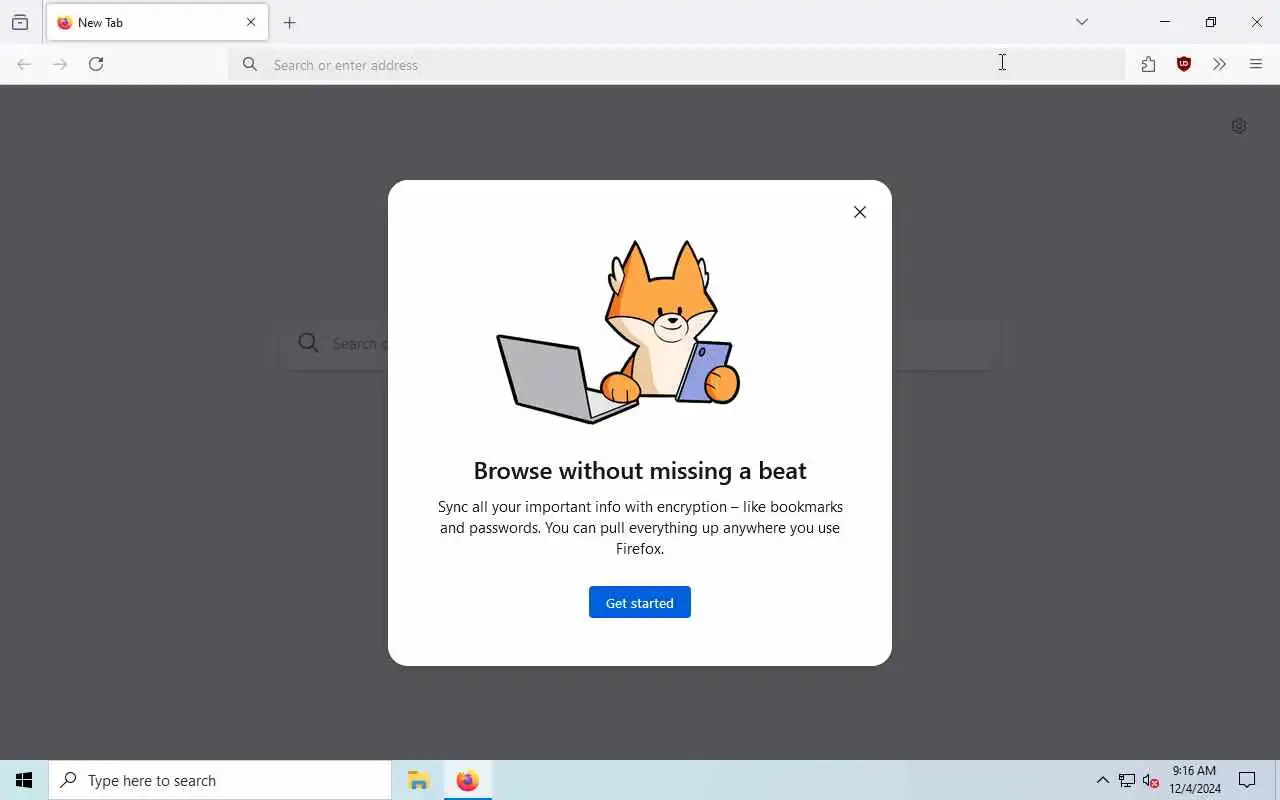Minimize the Firefox window
This screenshot has height=800, width=1280.
[1165, 22]
